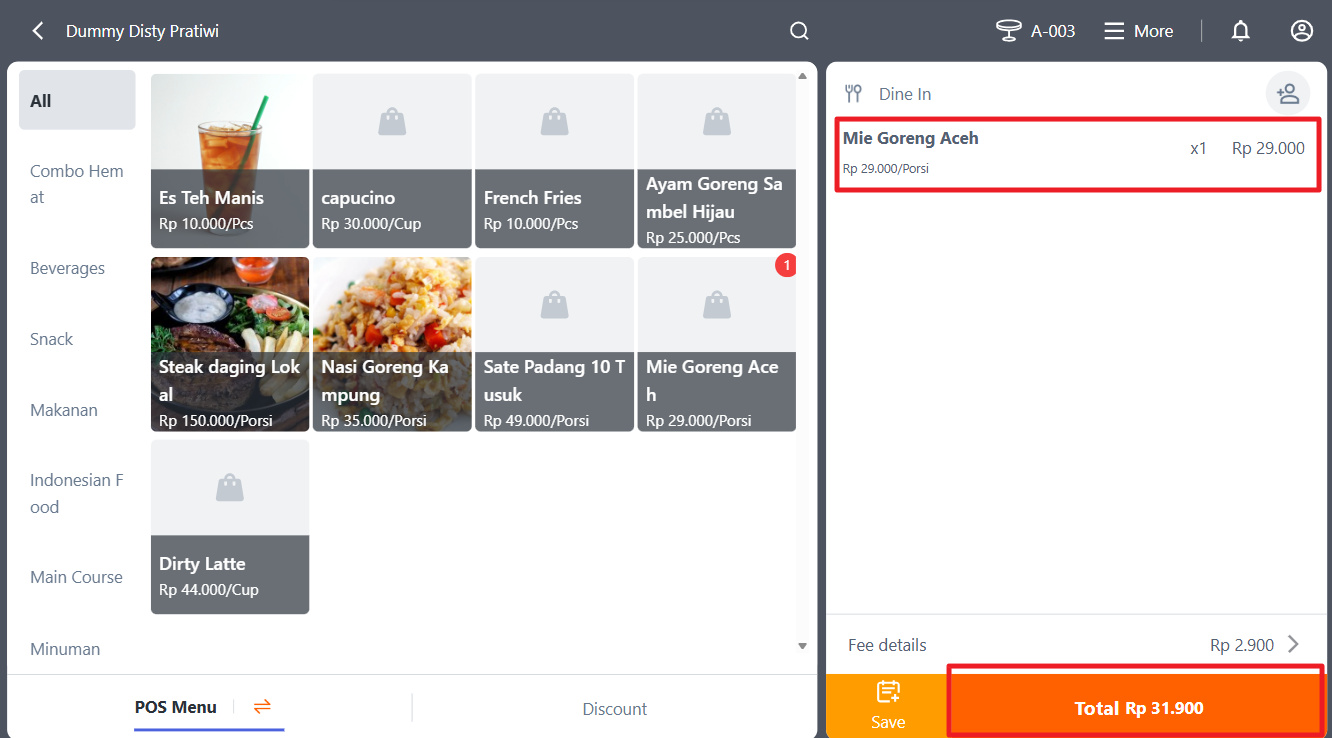This screenshot has width=1332, height=738.
Task: Click the Dine In fork icon
Action: tap(853, 94)
